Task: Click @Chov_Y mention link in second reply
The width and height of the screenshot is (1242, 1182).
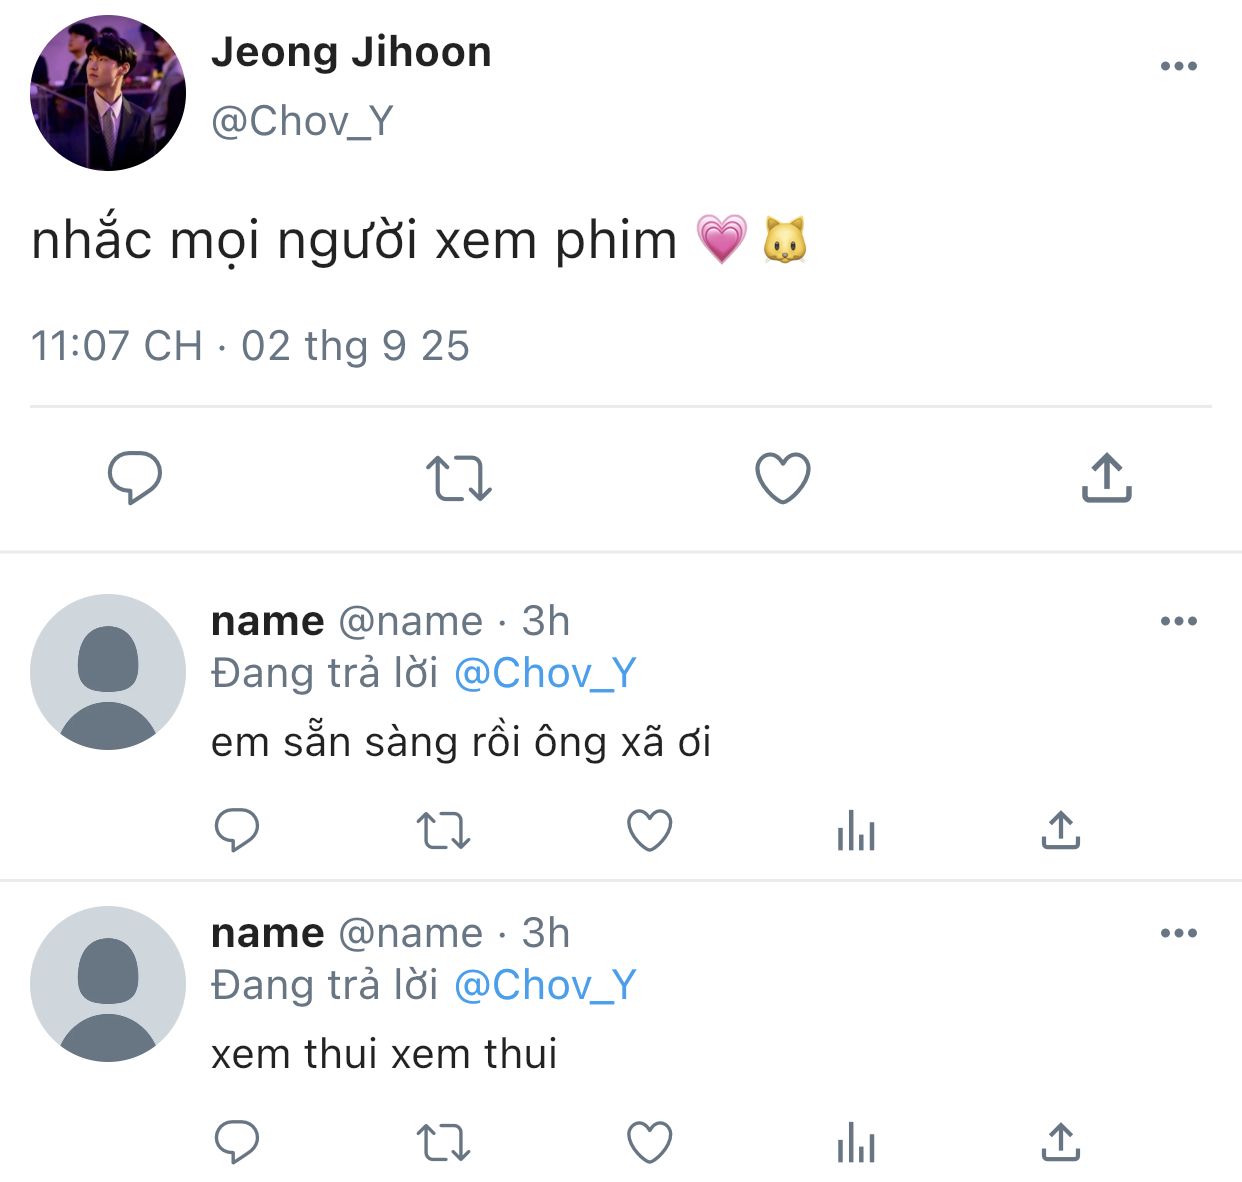Action: [x=545, y=986]
